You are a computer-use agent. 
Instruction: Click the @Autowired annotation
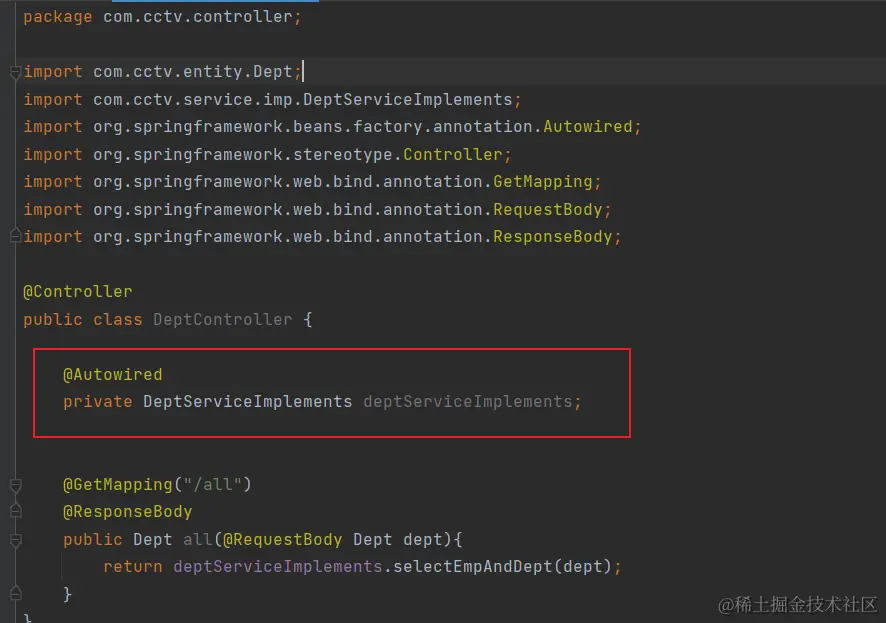click(112, 374)
